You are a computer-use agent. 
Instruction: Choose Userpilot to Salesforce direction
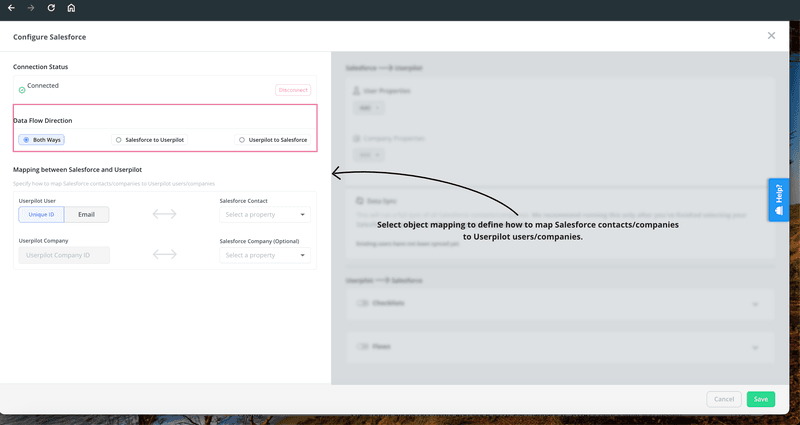point(272,140)
